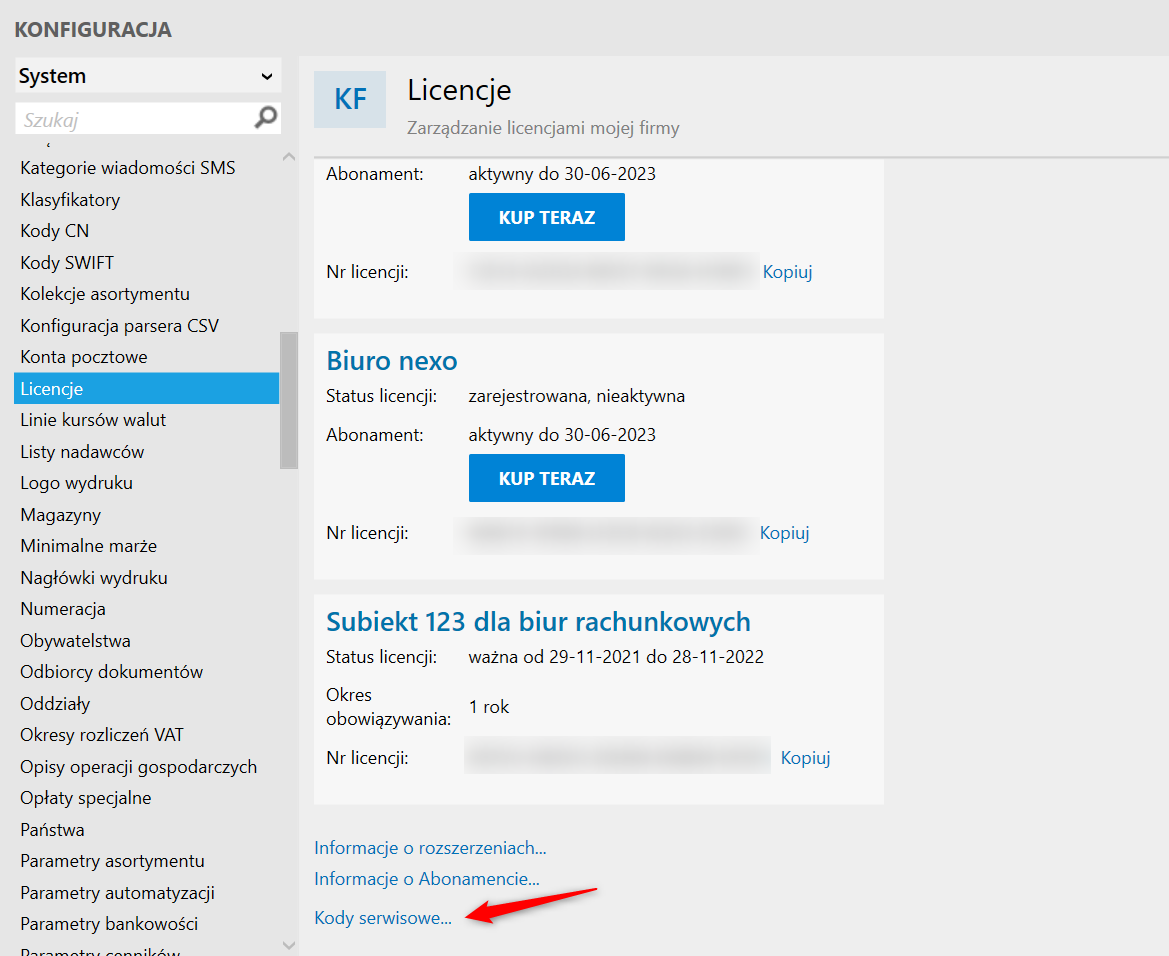Click the sidebar scrollbar thumb
Screen dimensions: 1169x956
pyautogui.click(x=289, y=400)
